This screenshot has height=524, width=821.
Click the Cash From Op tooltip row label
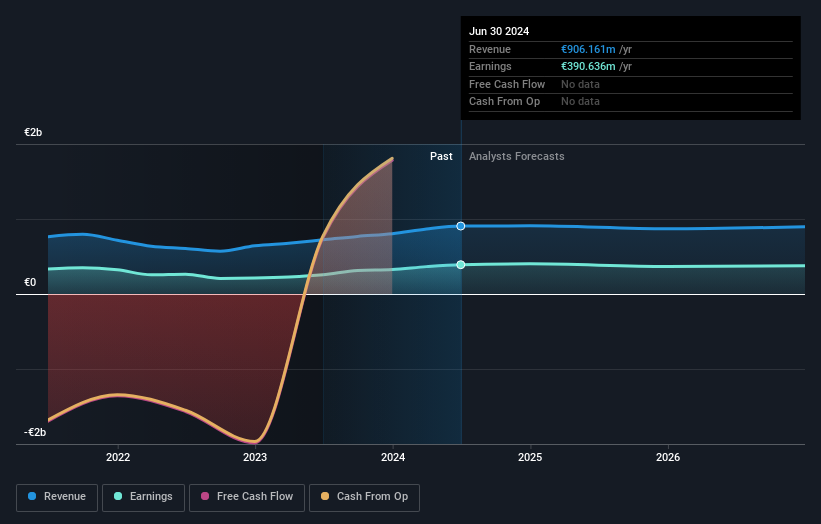[504, 102]
